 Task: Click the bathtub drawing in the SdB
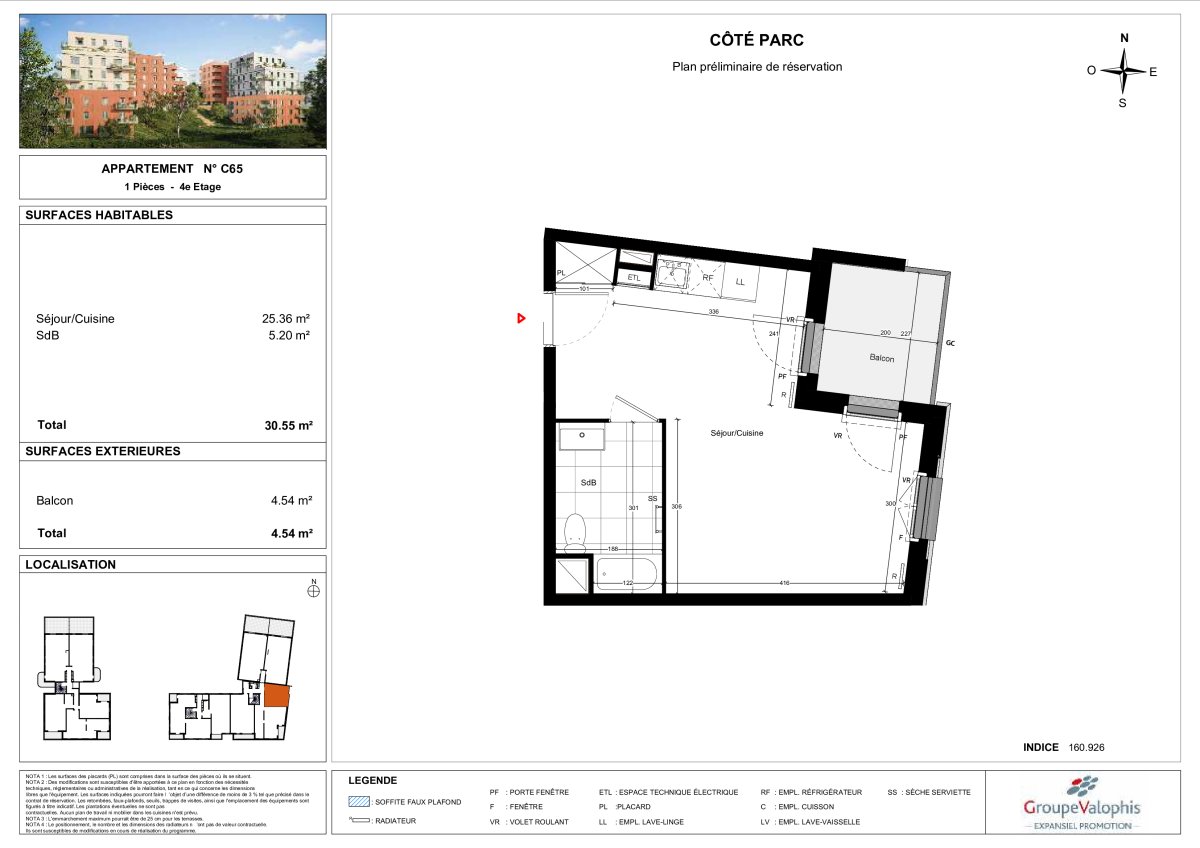tap(626, 575)
